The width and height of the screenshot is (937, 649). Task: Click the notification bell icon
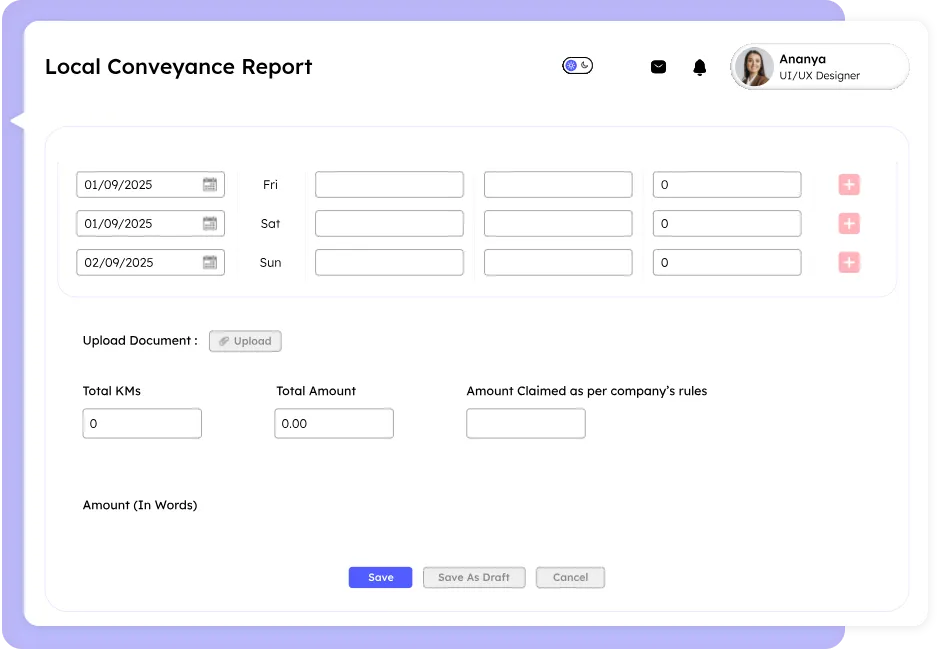700,67
